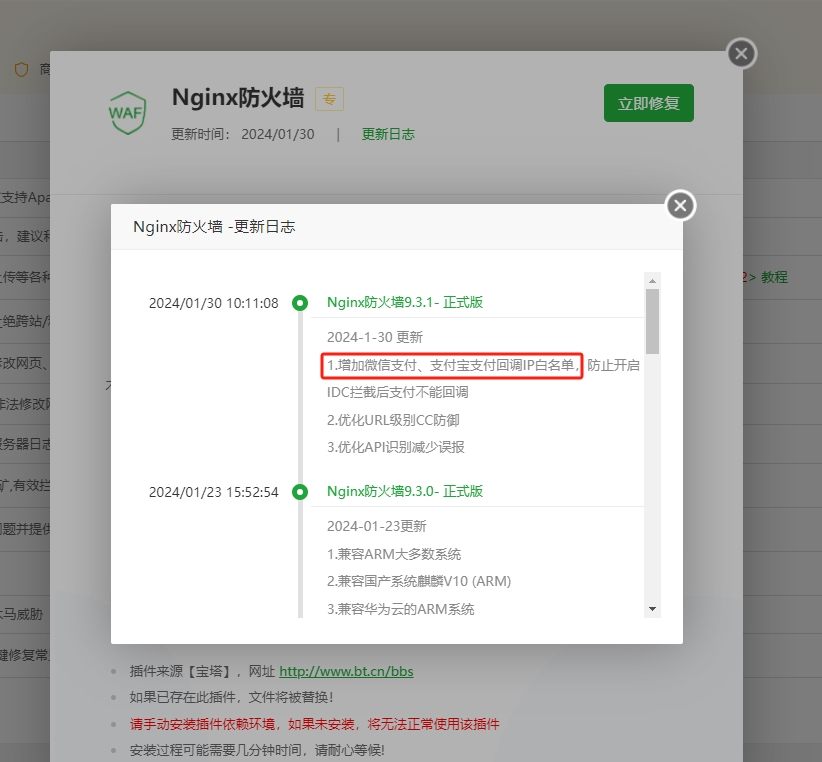Click text 2.兼容国产系统麒麟V10 (ARM)

point(419,581)
